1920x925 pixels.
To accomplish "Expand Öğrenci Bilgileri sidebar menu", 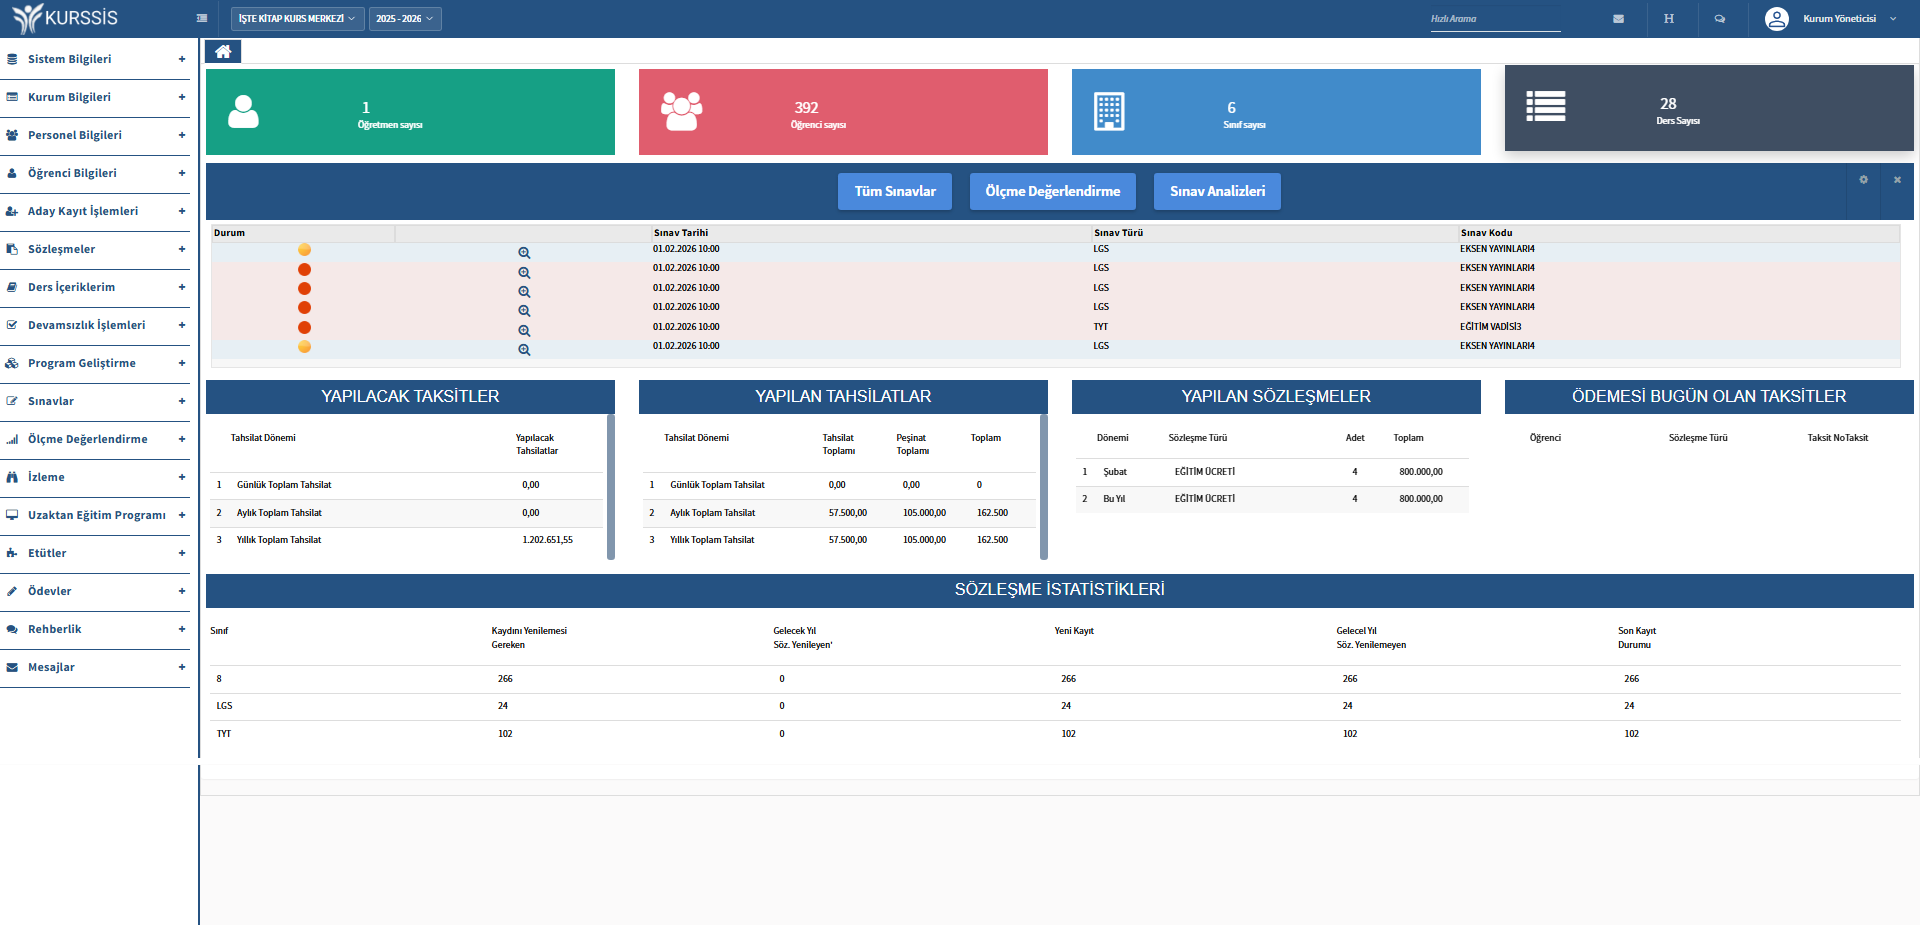I will 95,173.
